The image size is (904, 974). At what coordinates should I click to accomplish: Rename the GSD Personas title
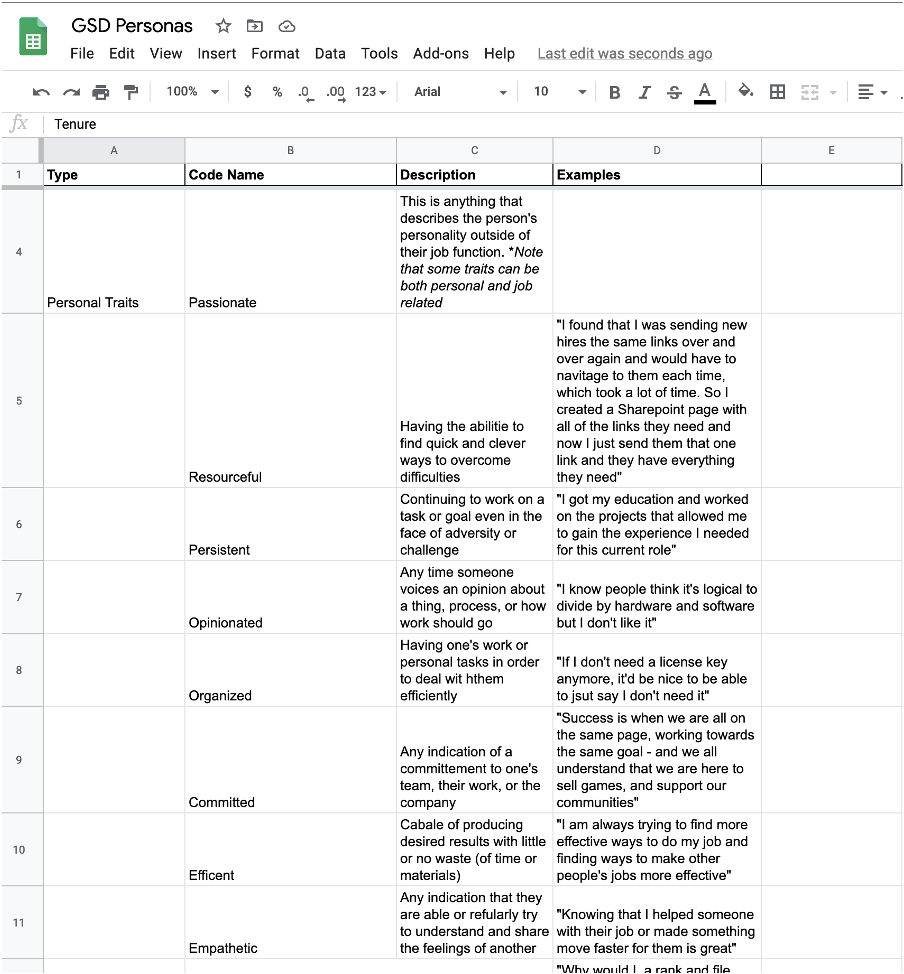(132, 25)
